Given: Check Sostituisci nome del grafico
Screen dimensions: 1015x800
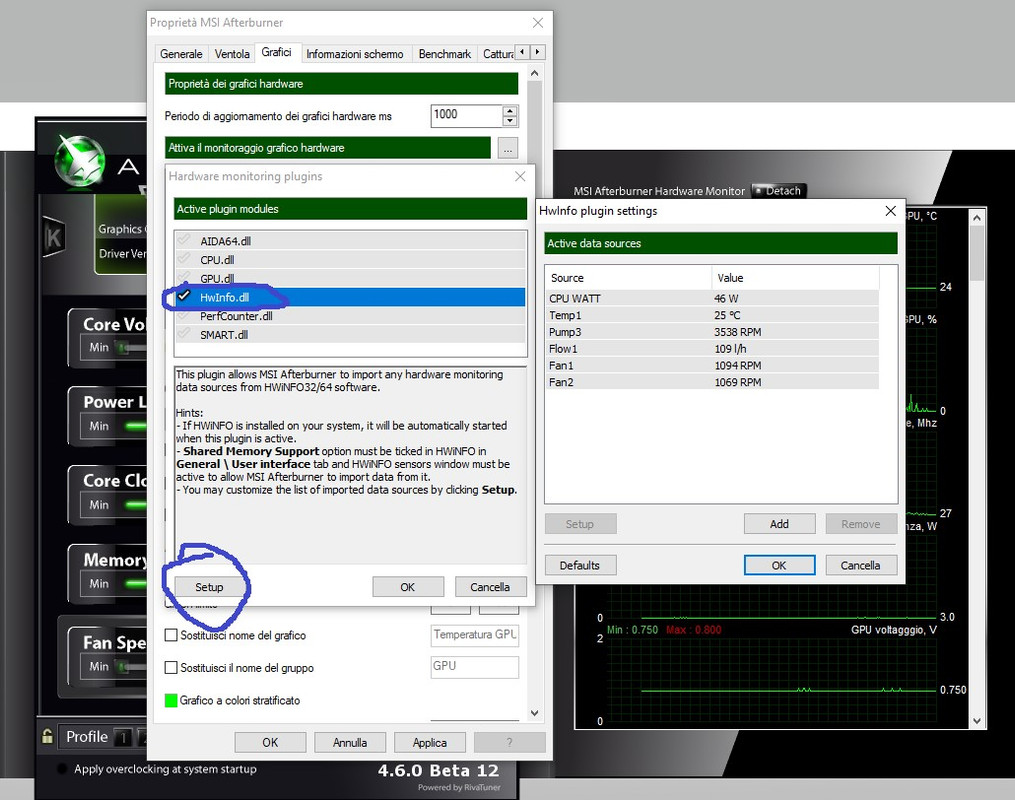Looking at the screenshot, I should (x=171, y=635).
